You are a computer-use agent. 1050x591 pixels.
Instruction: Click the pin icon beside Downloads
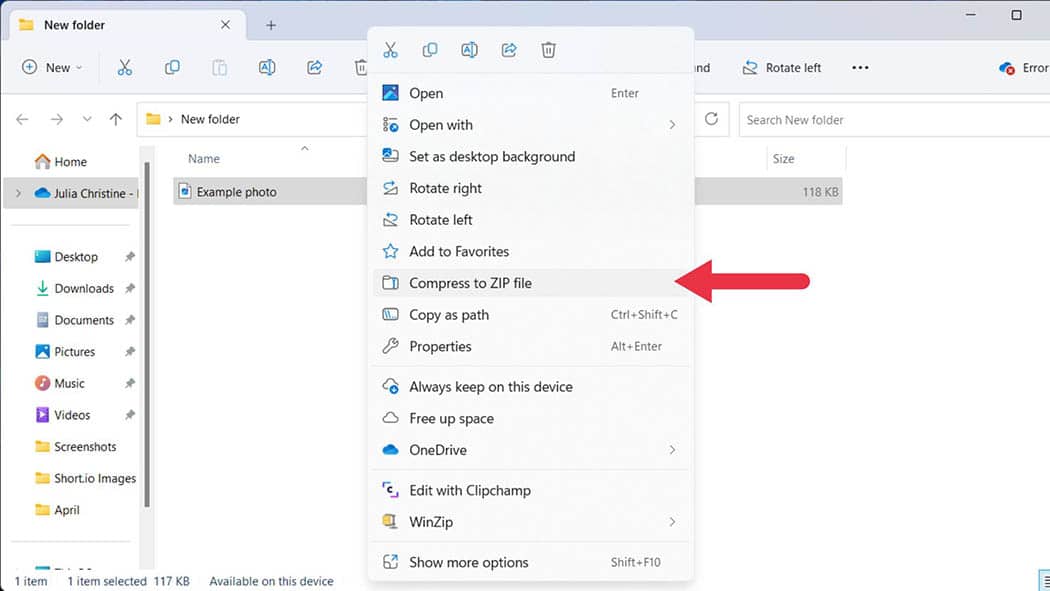click(x=130, y=288)
